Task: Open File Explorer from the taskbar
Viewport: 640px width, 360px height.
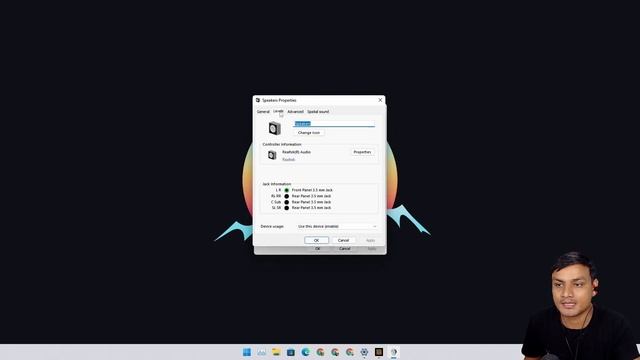Action: 276,352
